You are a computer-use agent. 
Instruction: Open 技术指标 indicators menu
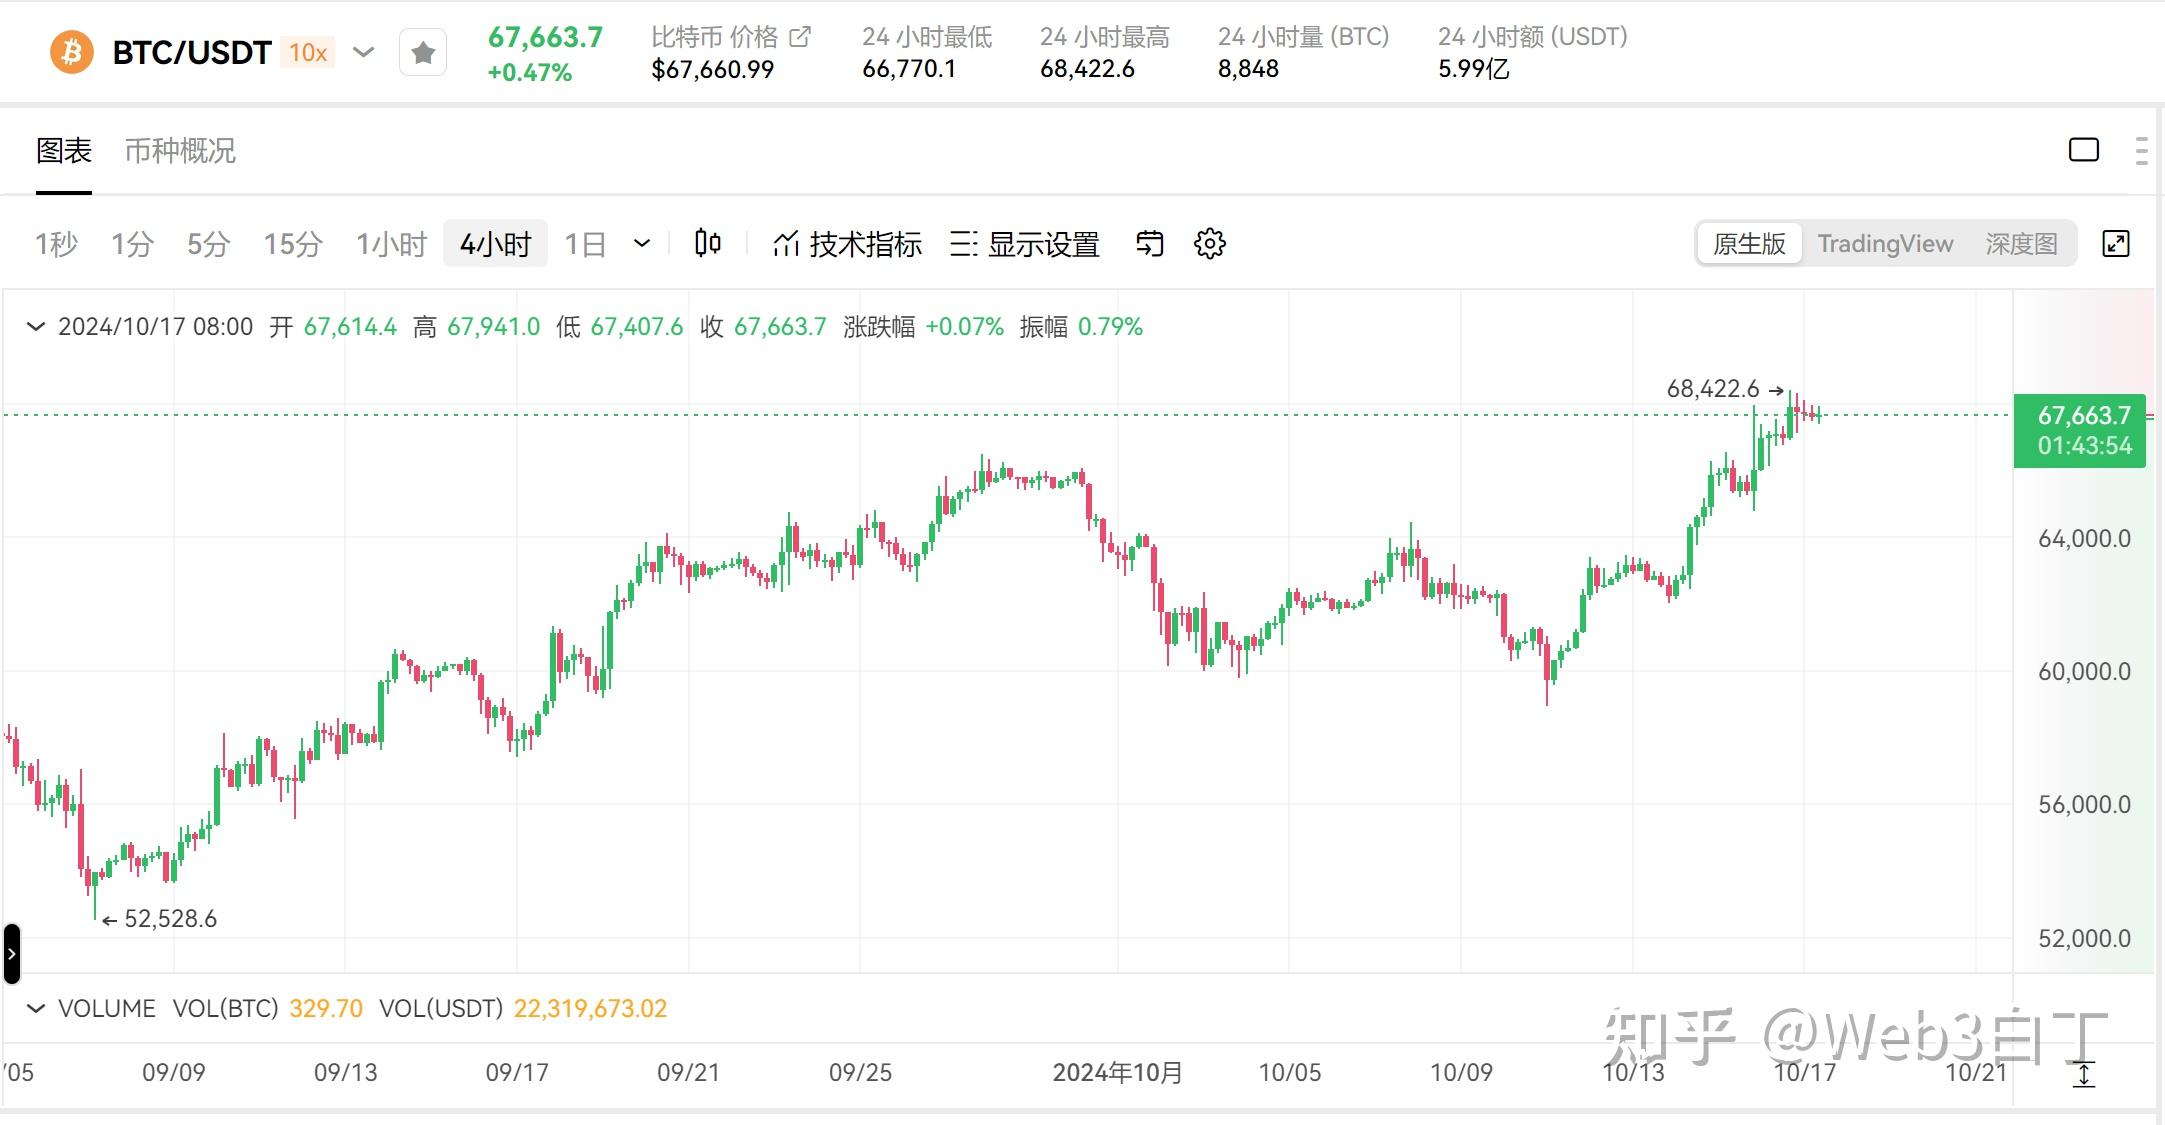click(x=847, y=244)
